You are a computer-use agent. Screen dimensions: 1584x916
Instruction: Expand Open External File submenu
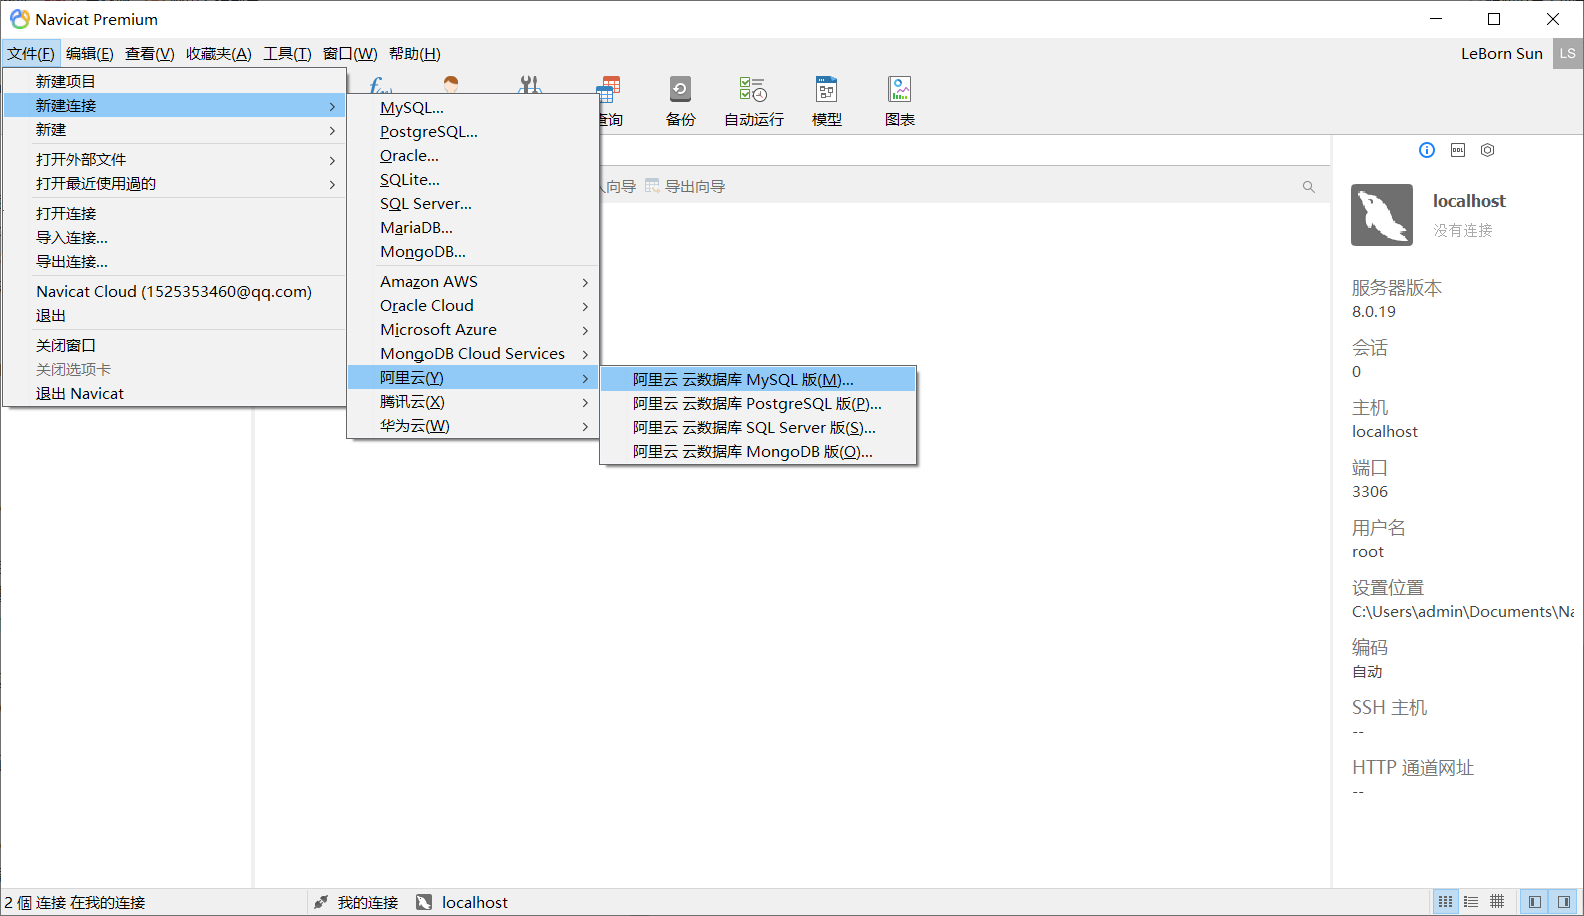click(175, 160)
